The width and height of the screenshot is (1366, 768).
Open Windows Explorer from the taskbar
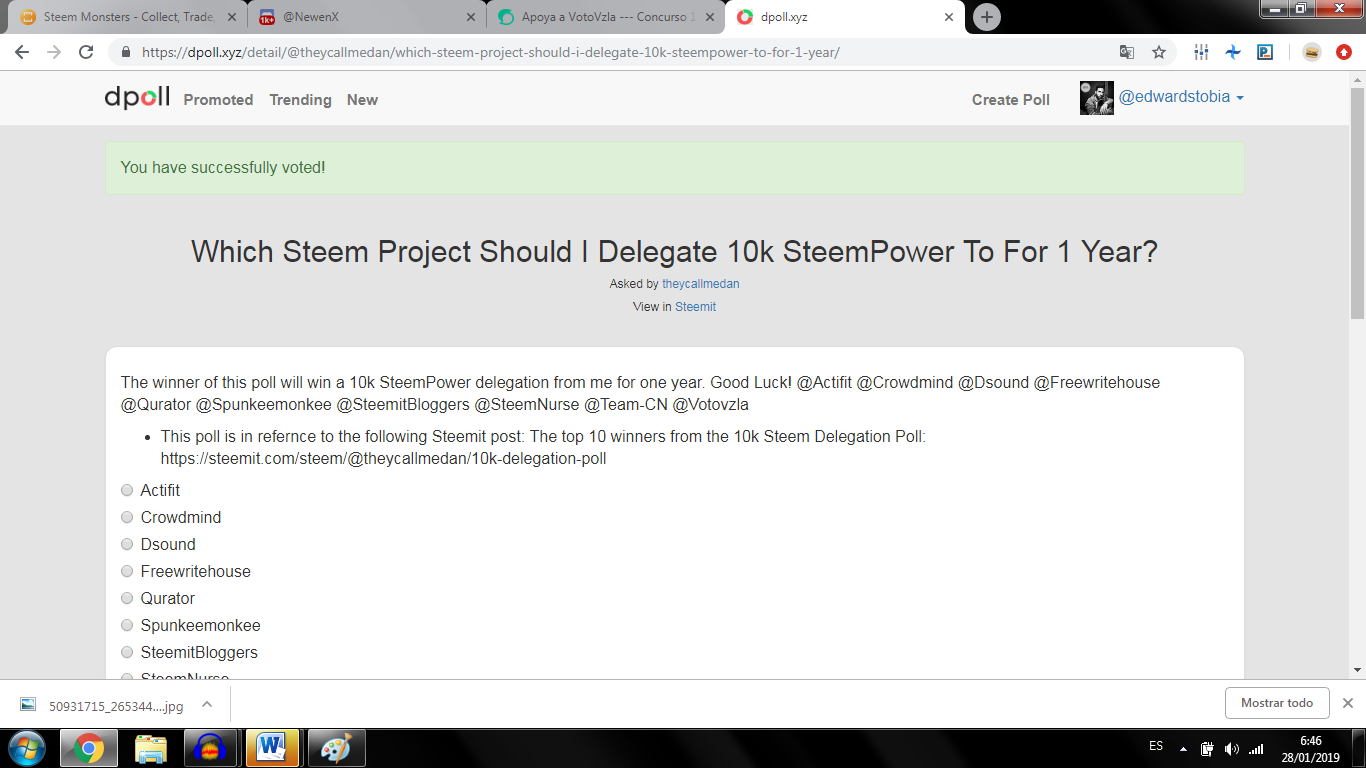(150, 748)
